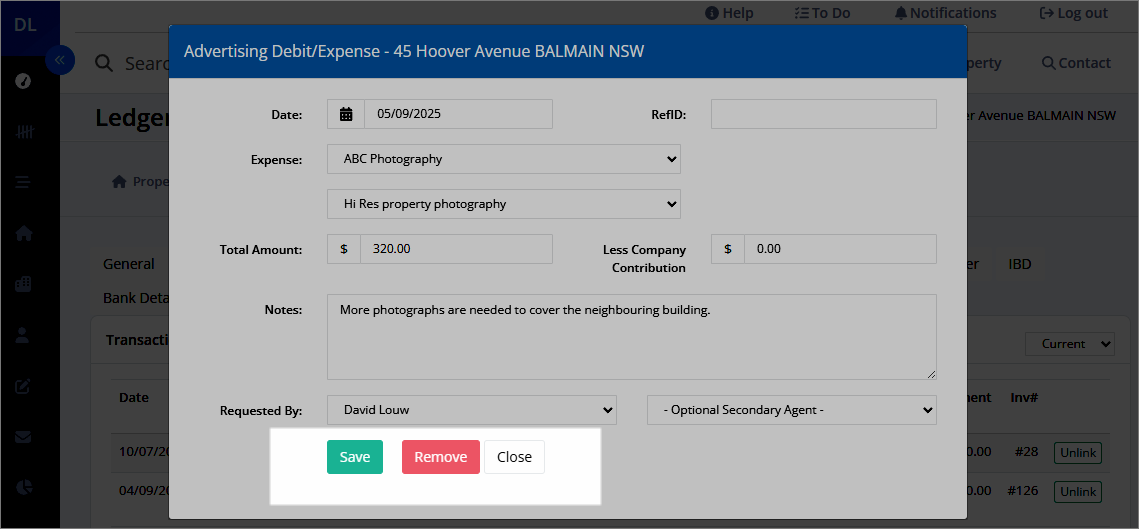Open the Current filter dropdown
The image size is (1139, 529).
[x=1069, y=344]
